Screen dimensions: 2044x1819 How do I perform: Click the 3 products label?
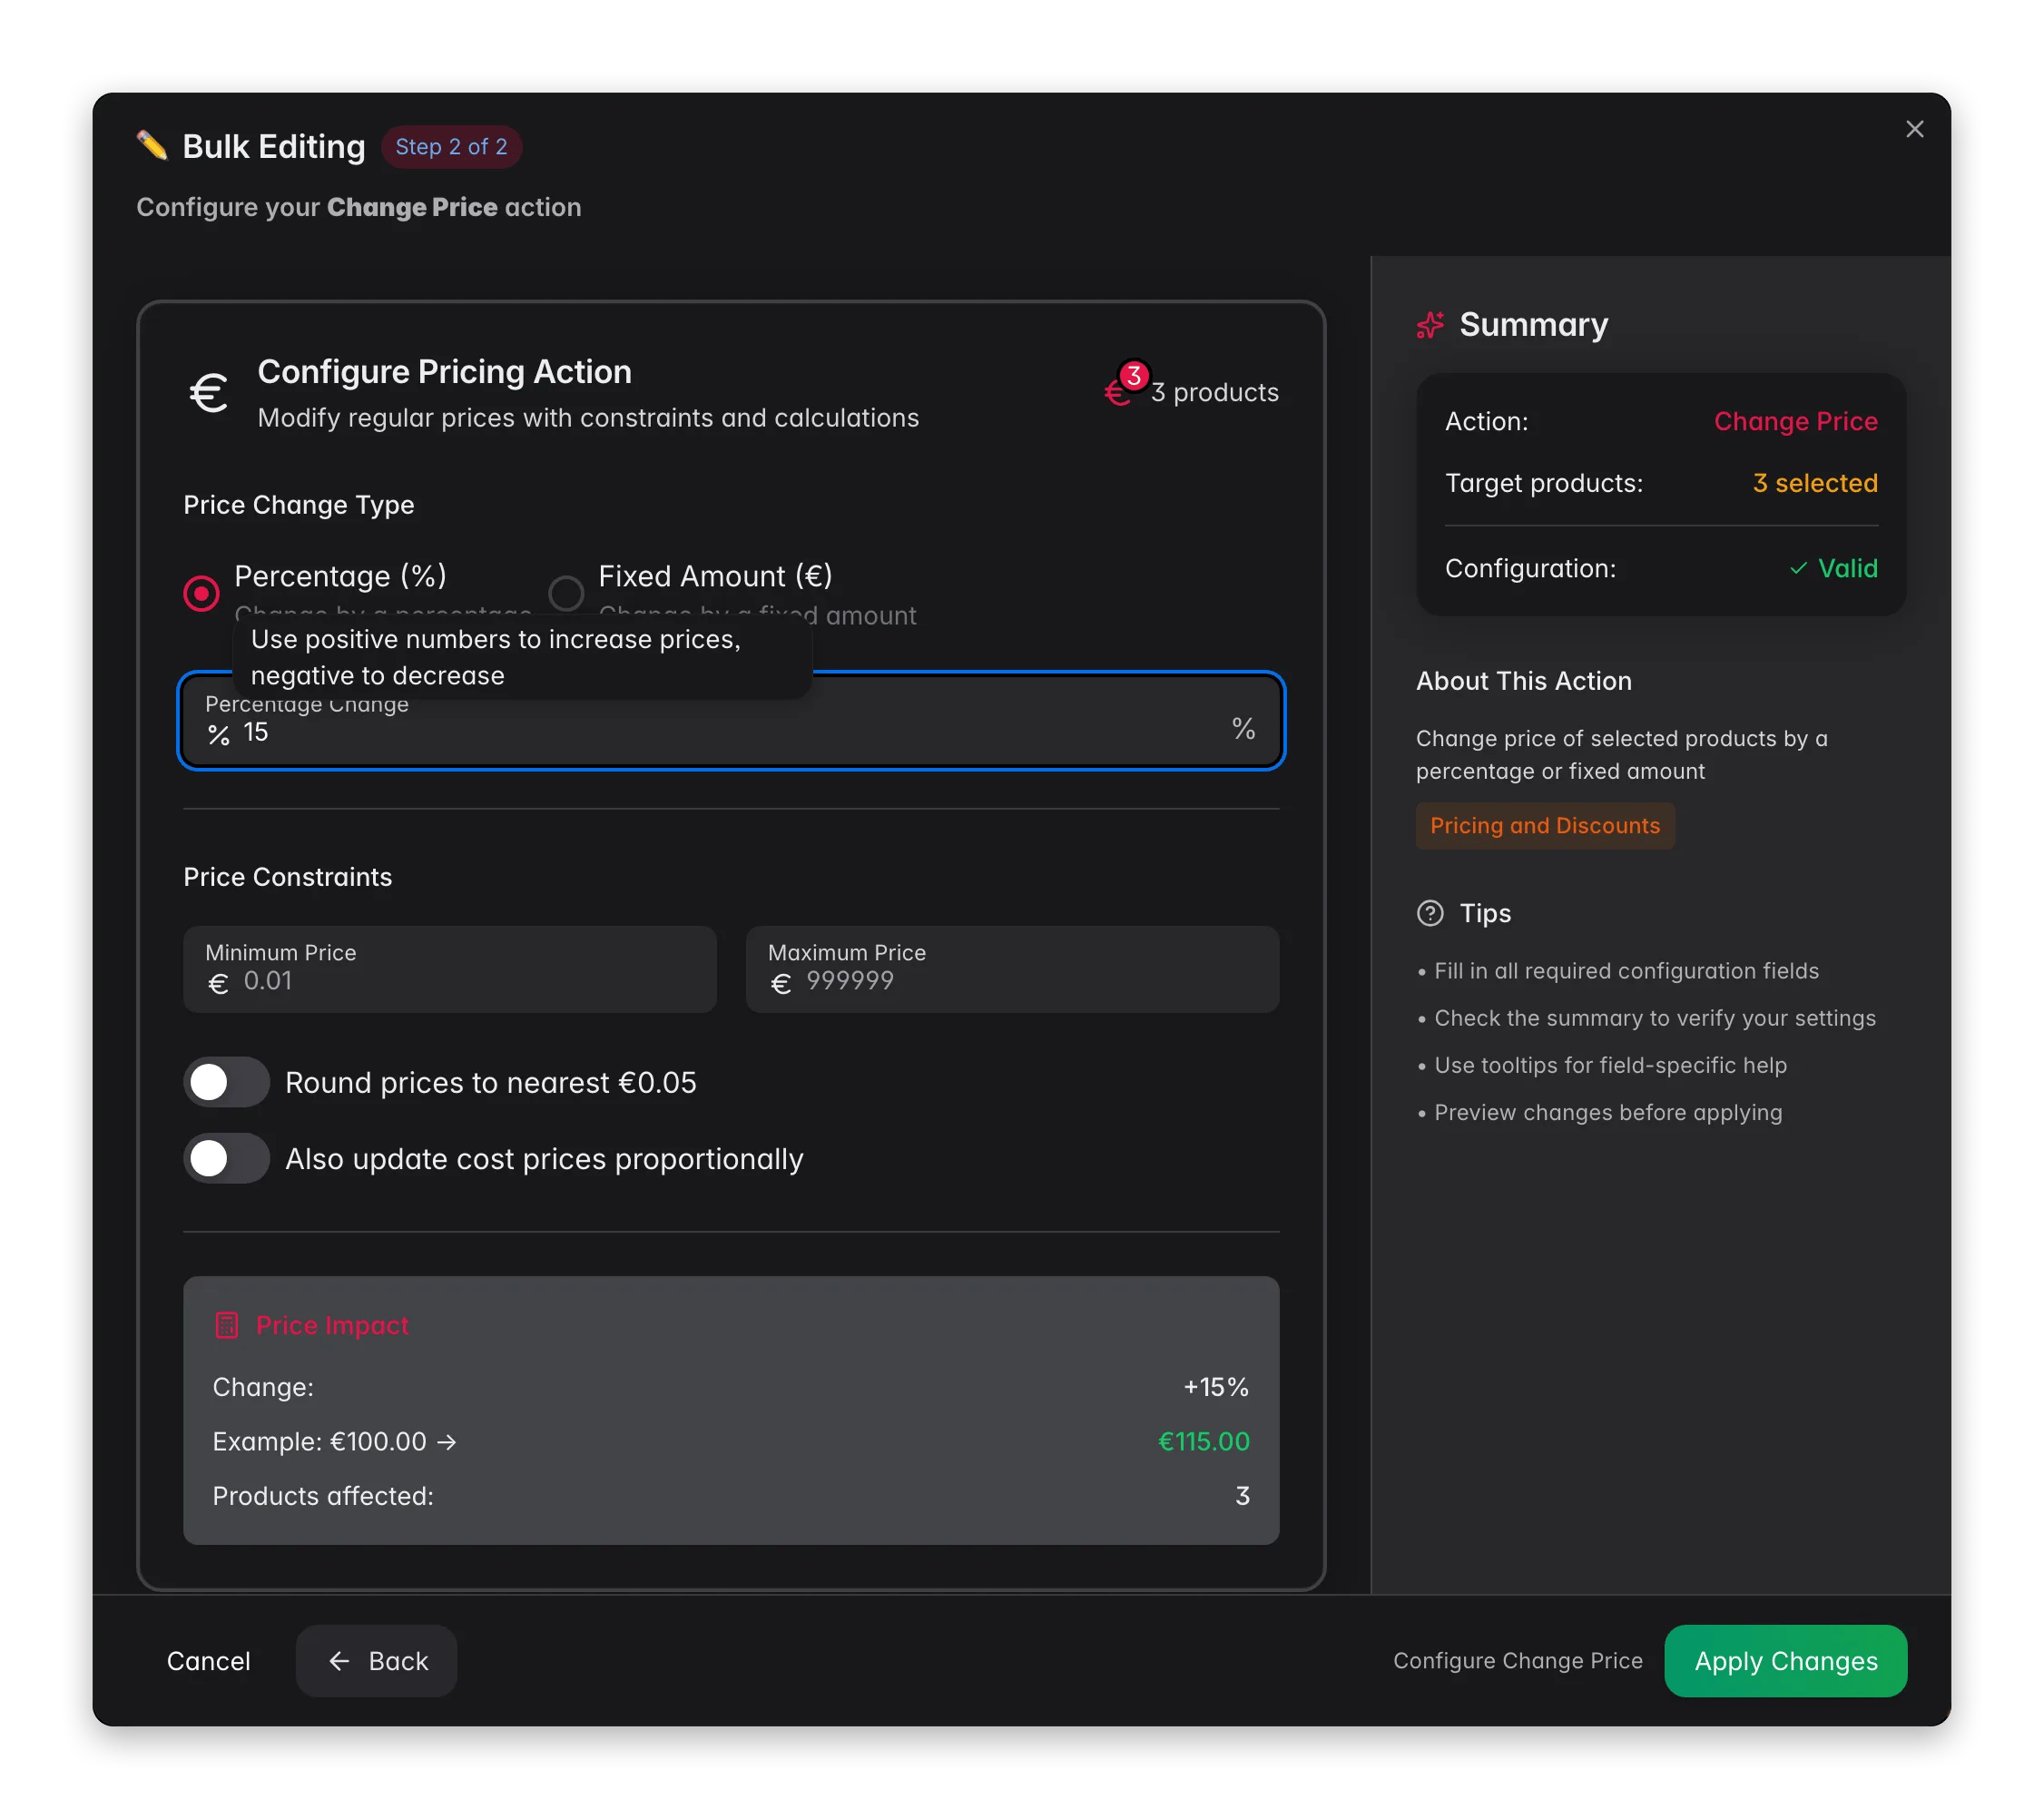[1214, 392]
